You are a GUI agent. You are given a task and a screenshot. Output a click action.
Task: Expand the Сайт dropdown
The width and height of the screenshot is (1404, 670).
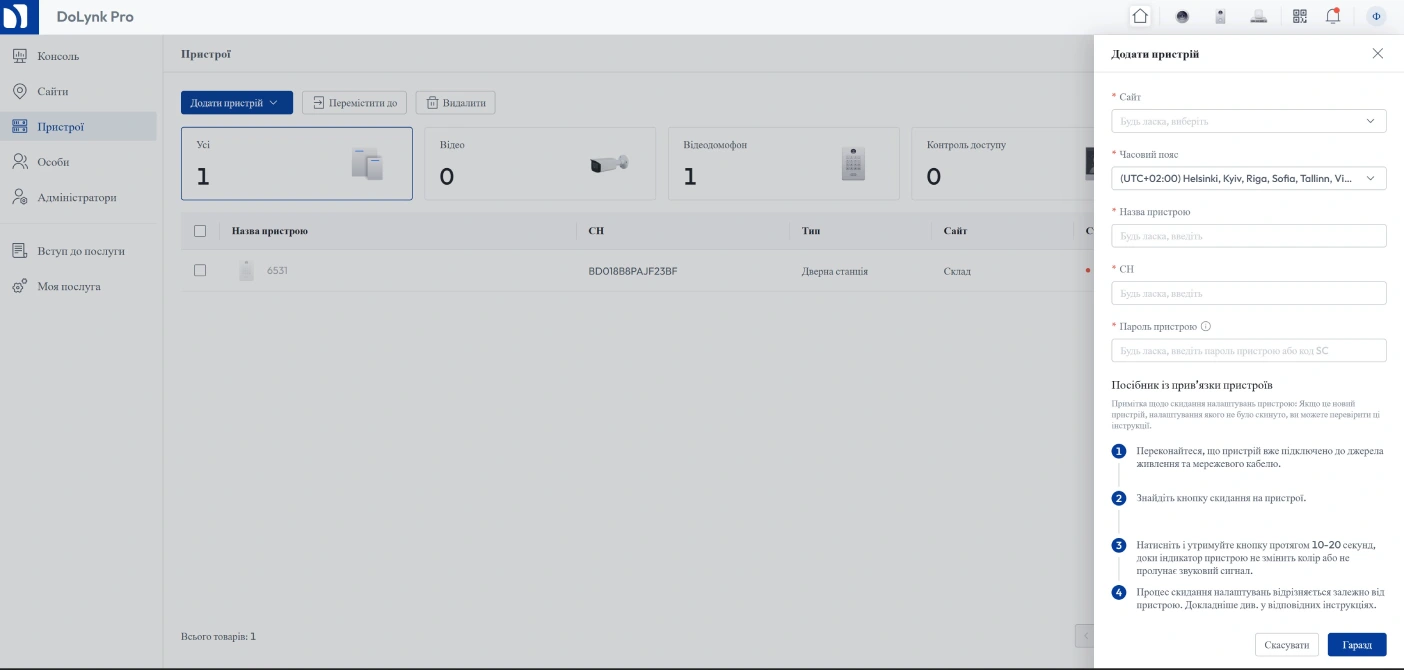pos(1248,121)
